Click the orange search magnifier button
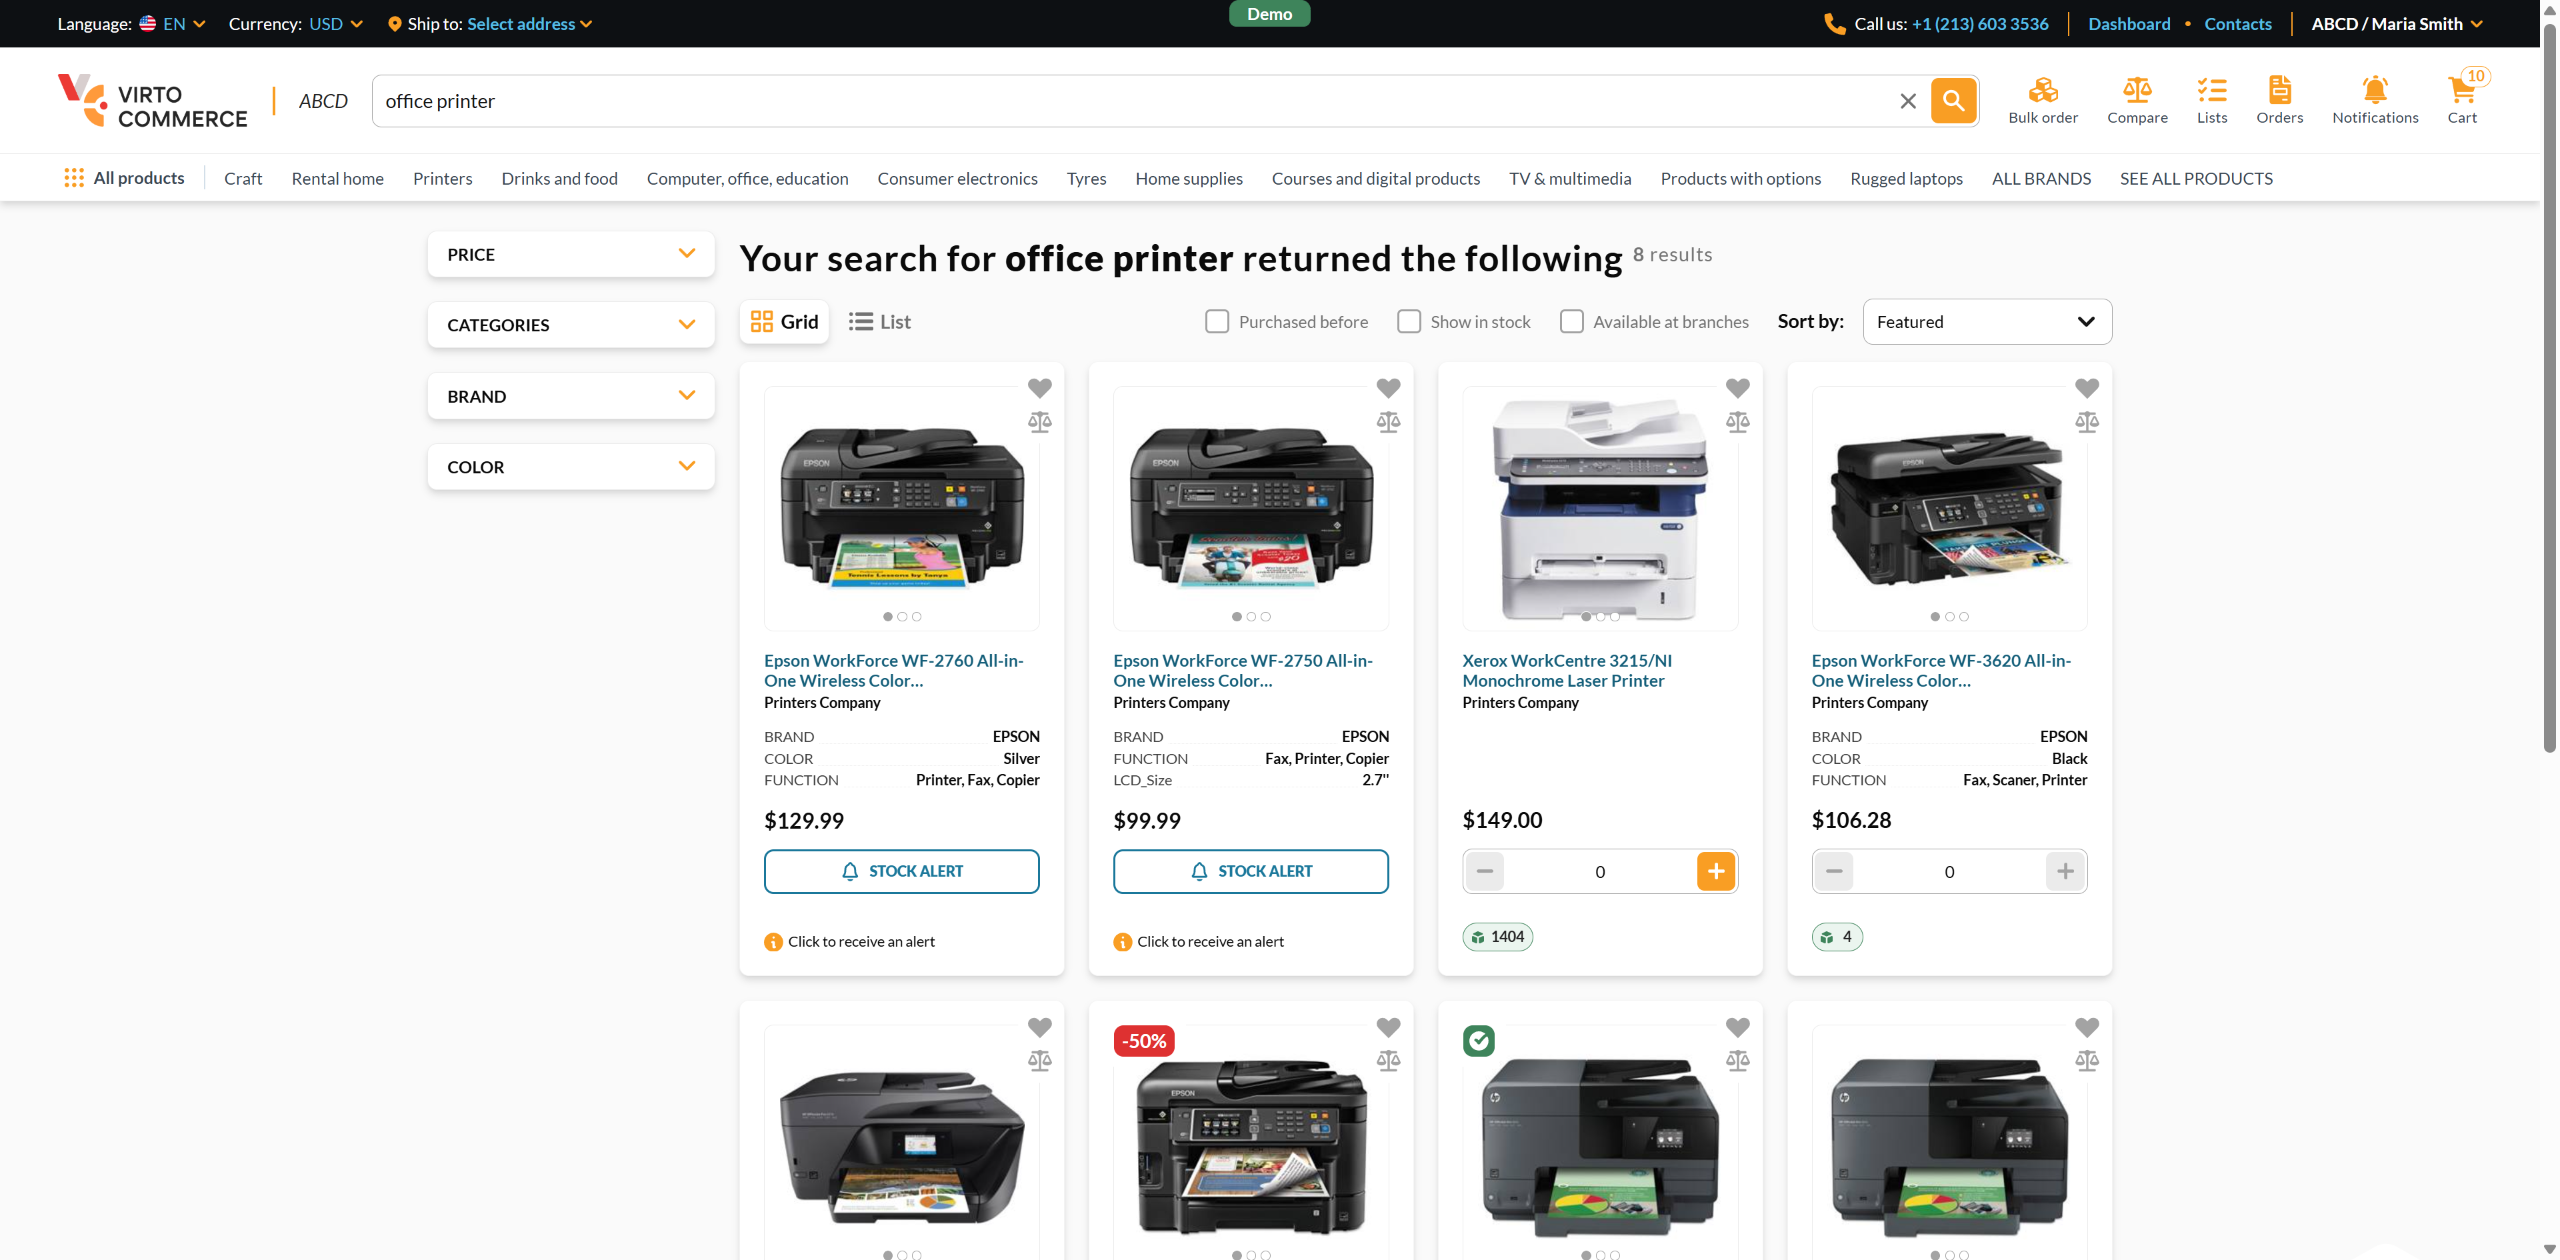Viewport: 2560px width, 1260px height. click(x=1952, y=101)
